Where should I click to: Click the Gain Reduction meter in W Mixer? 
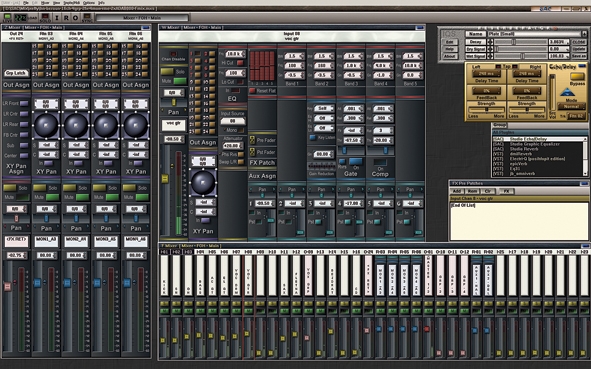tap(322, 166)
